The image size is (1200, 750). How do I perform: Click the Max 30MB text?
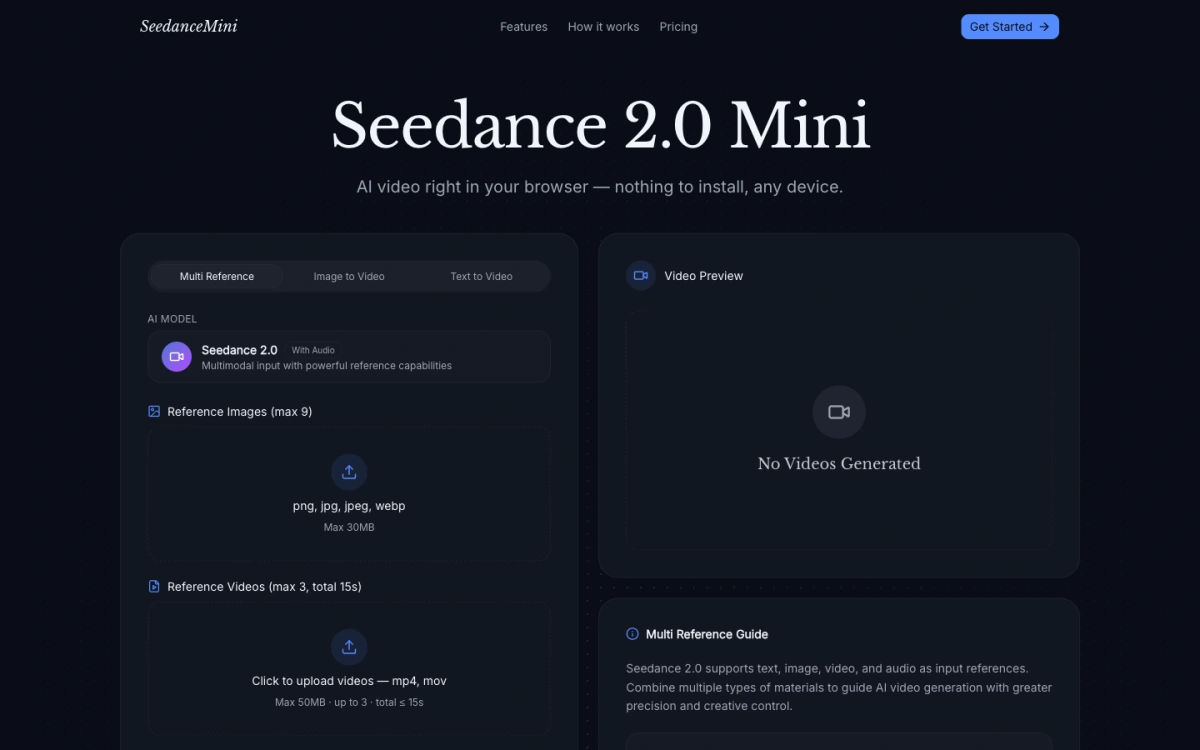pyautogui.click(x=349, y=527)
